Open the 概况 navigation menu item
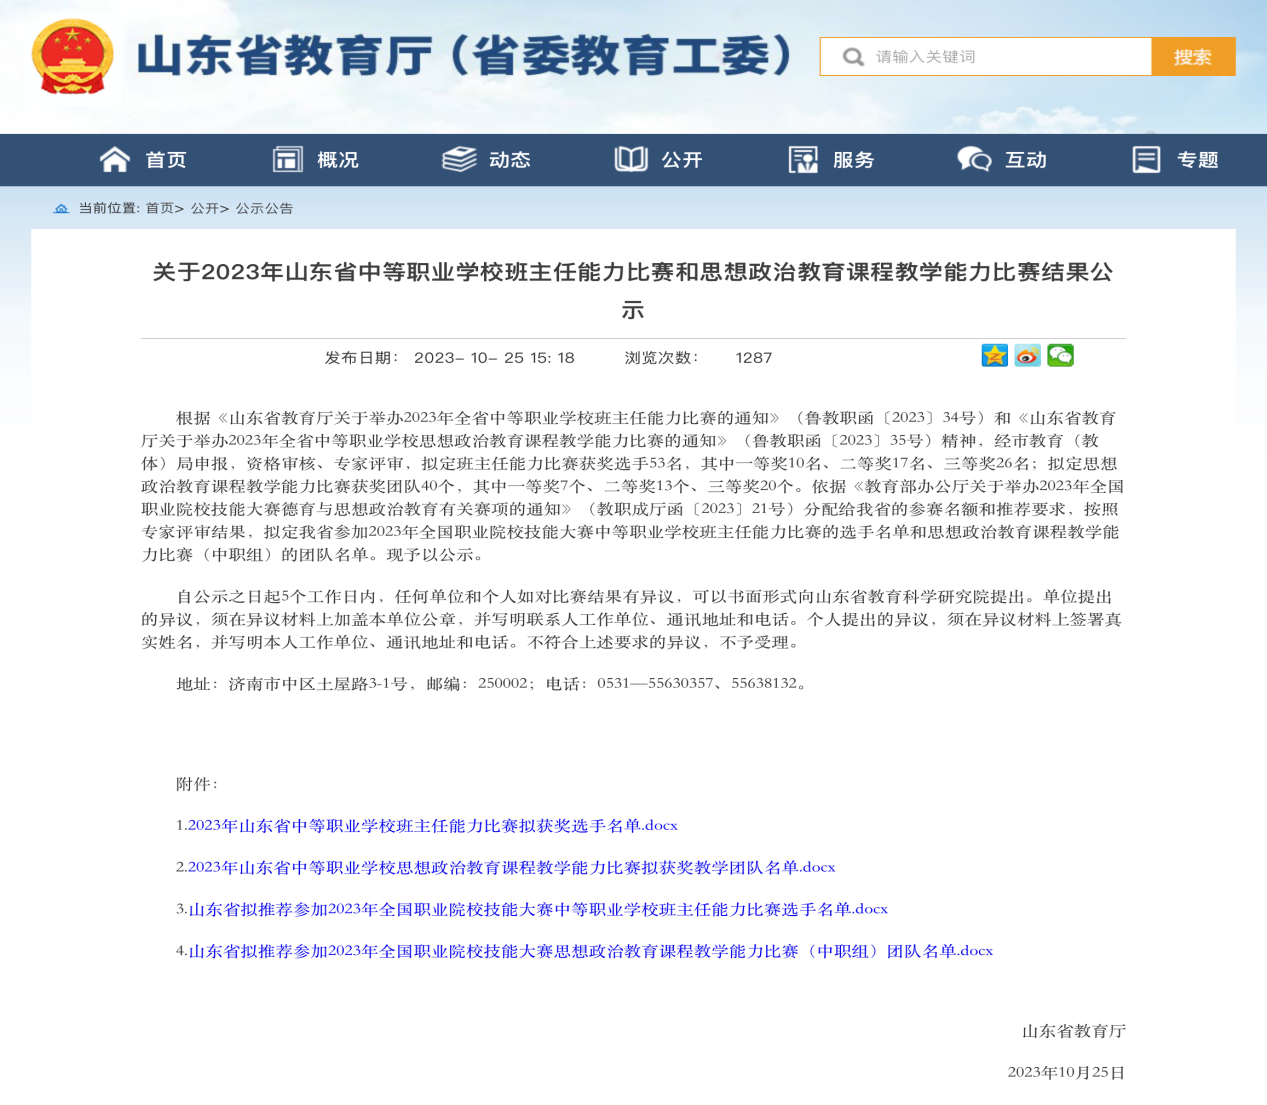Image resolution: width=1267 pixels, height=1105 pixels. 337,160
